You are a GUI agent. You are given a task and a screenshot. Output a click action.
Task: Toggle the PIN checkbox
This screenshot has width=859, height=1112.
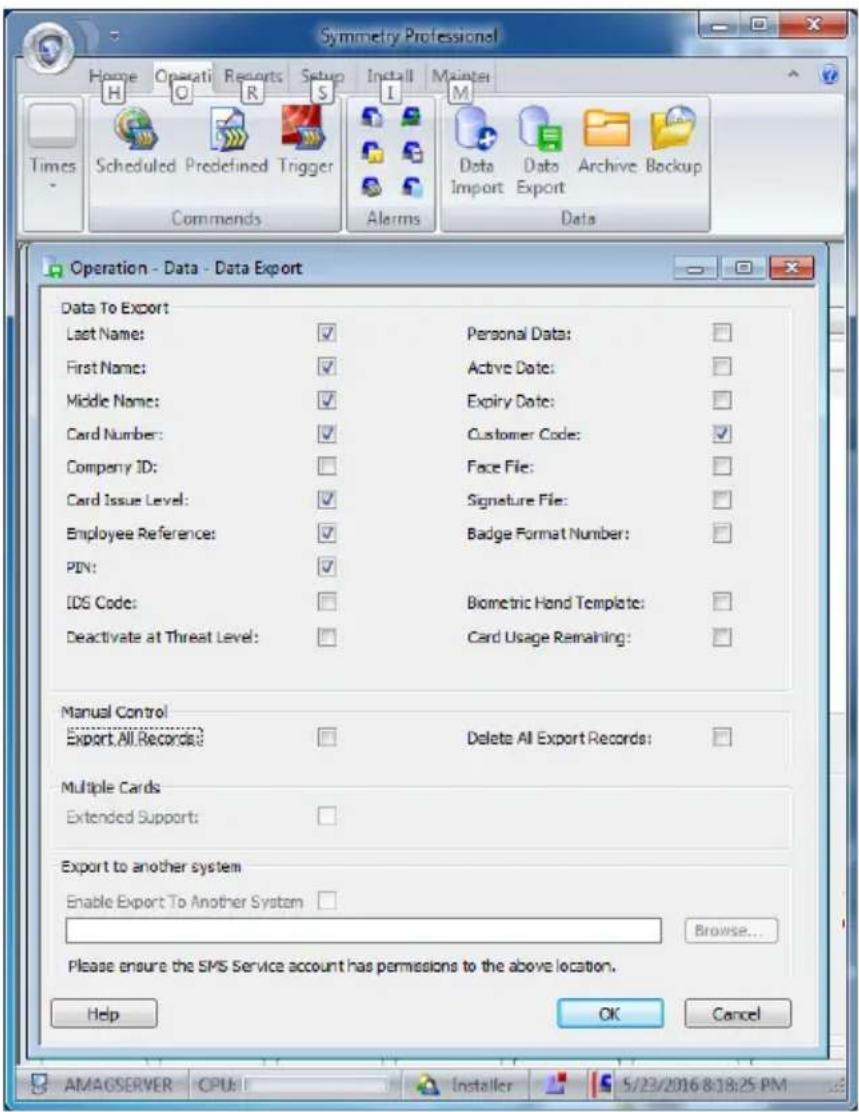tap(326, 567)
